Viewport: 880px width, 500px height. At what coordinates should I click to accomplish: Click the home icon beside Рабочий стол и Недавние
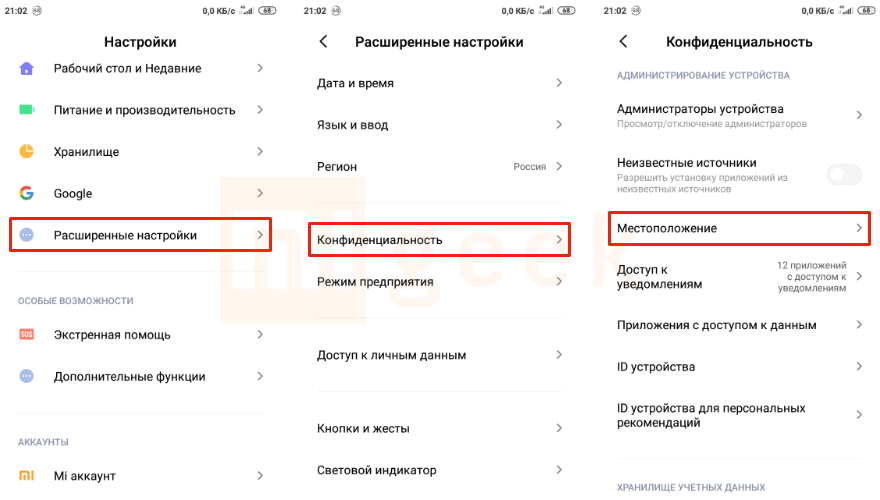tap(27, 68)
